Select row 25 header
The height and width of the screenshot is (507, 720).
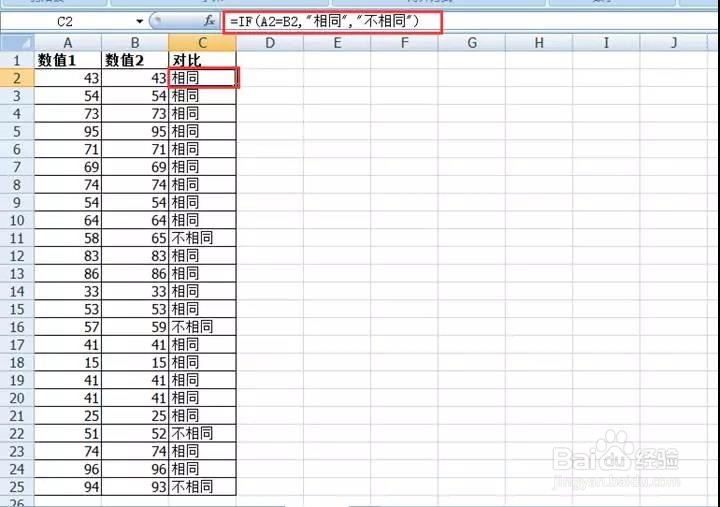[17, 487]
